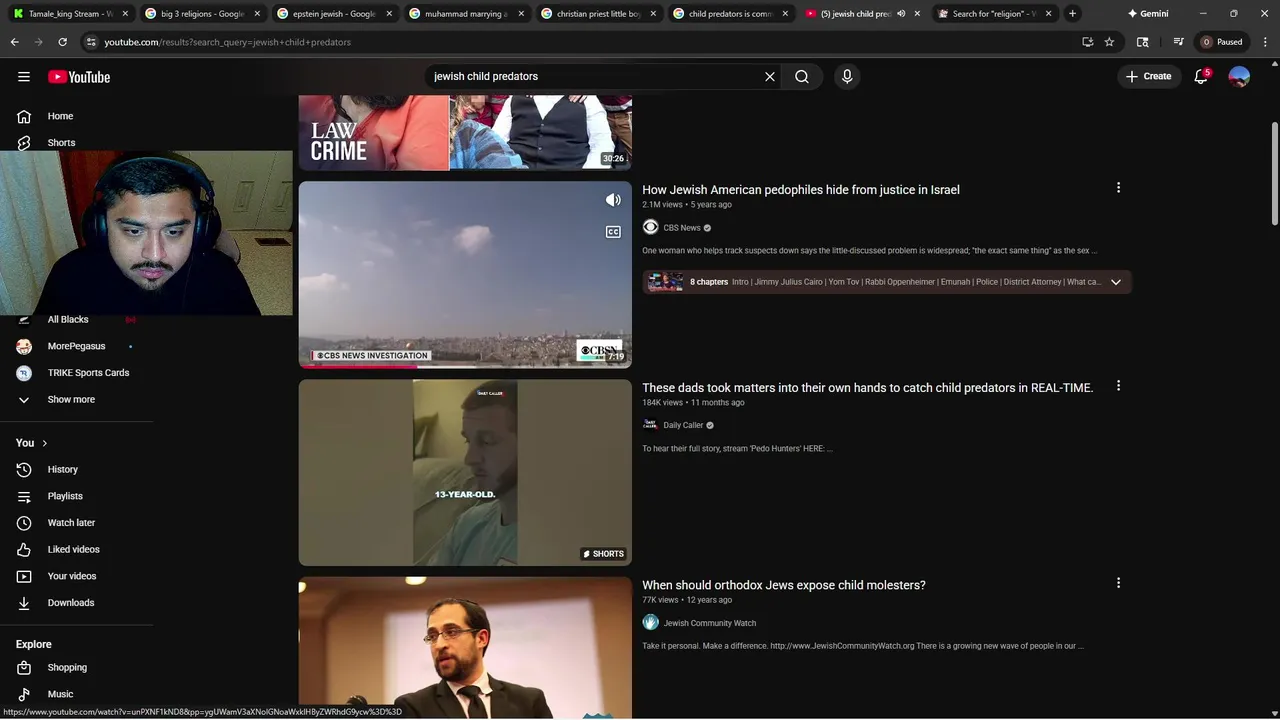This screenshot has width=1280, height=720.
Task: Open the You section chevron
Action: [44, 443]
